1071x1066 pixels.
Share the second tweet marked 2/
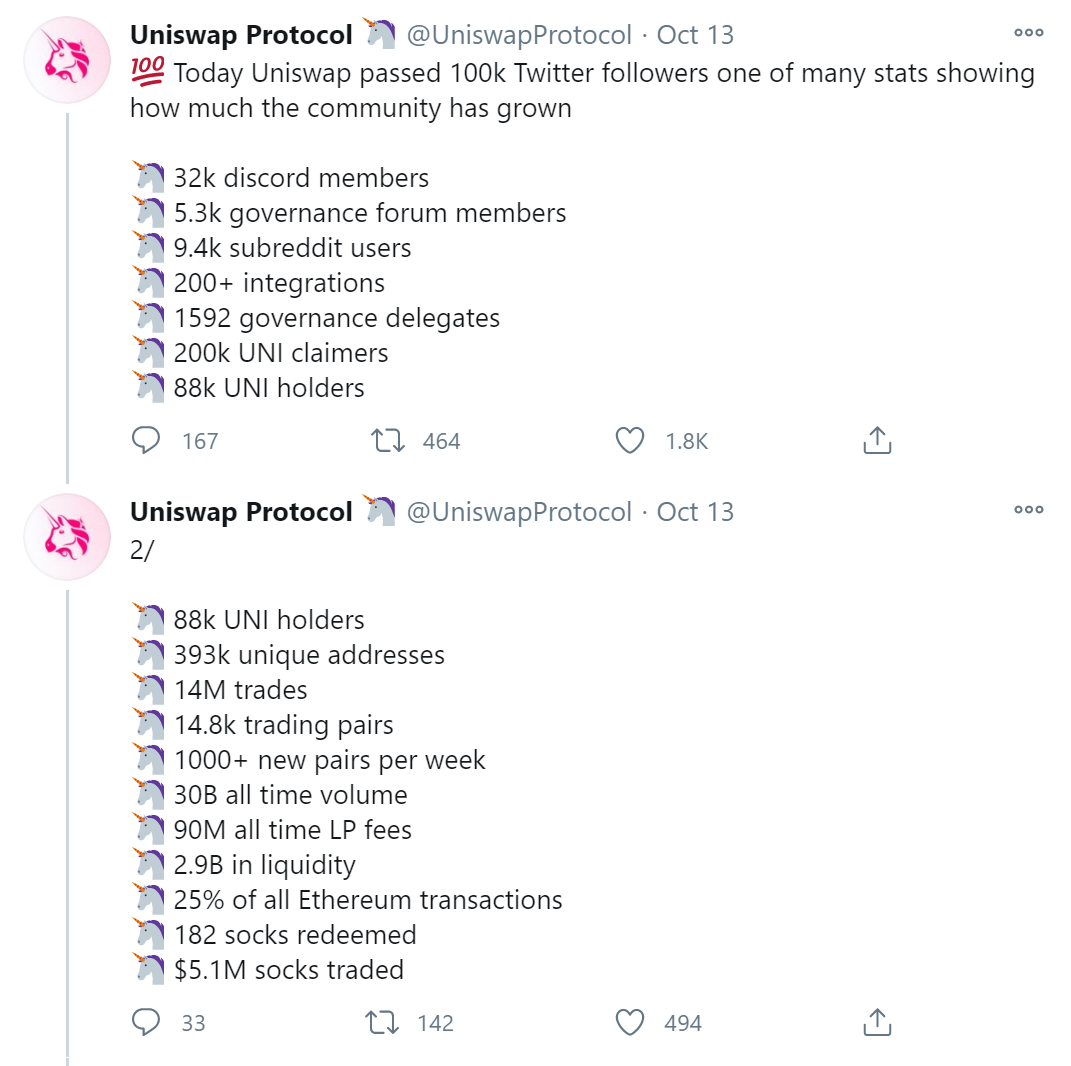[877, 1022]
